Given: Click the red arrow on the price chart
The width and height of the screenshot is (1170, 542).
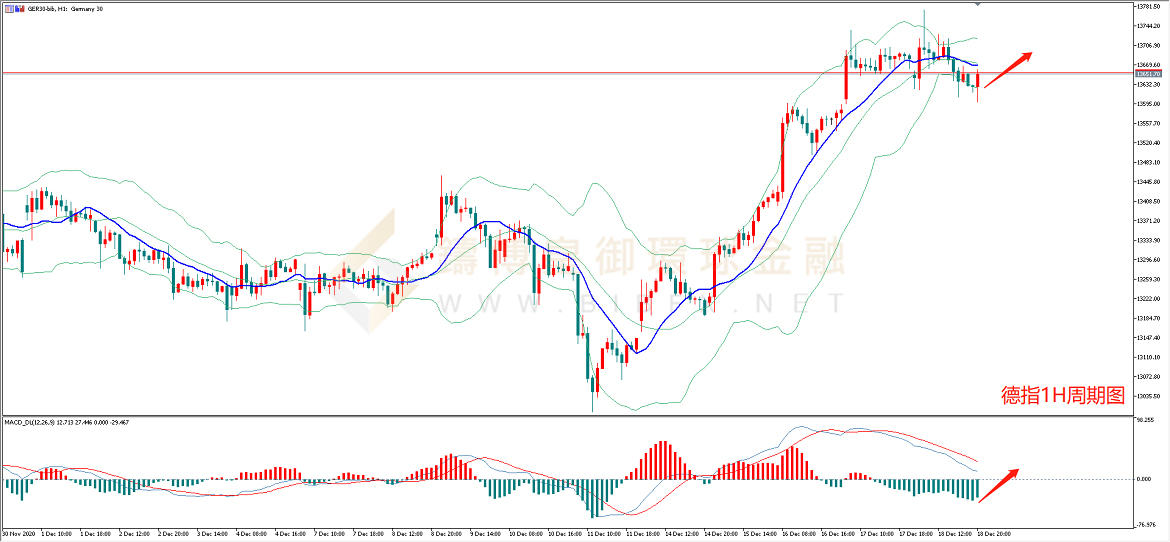Looking at the screenshot, I should click(x=1007, y=61).
